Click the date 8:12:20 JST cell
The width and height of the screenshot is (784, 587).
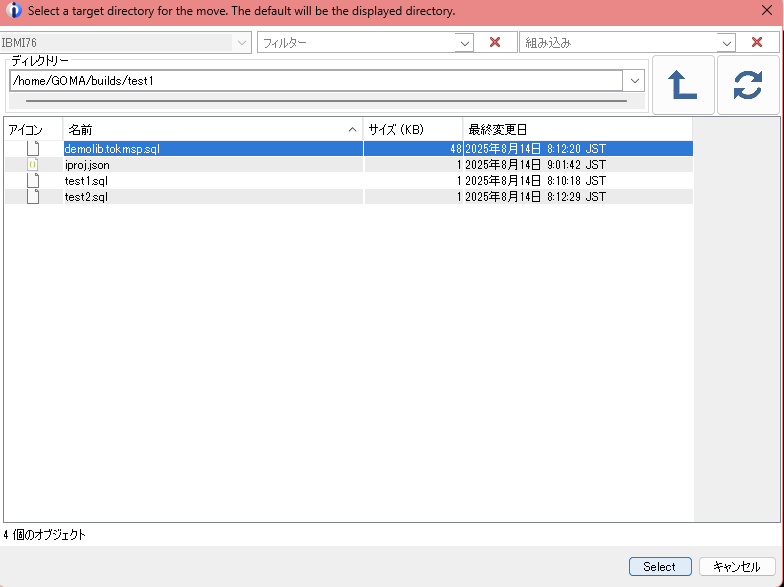tap(578, 149)
